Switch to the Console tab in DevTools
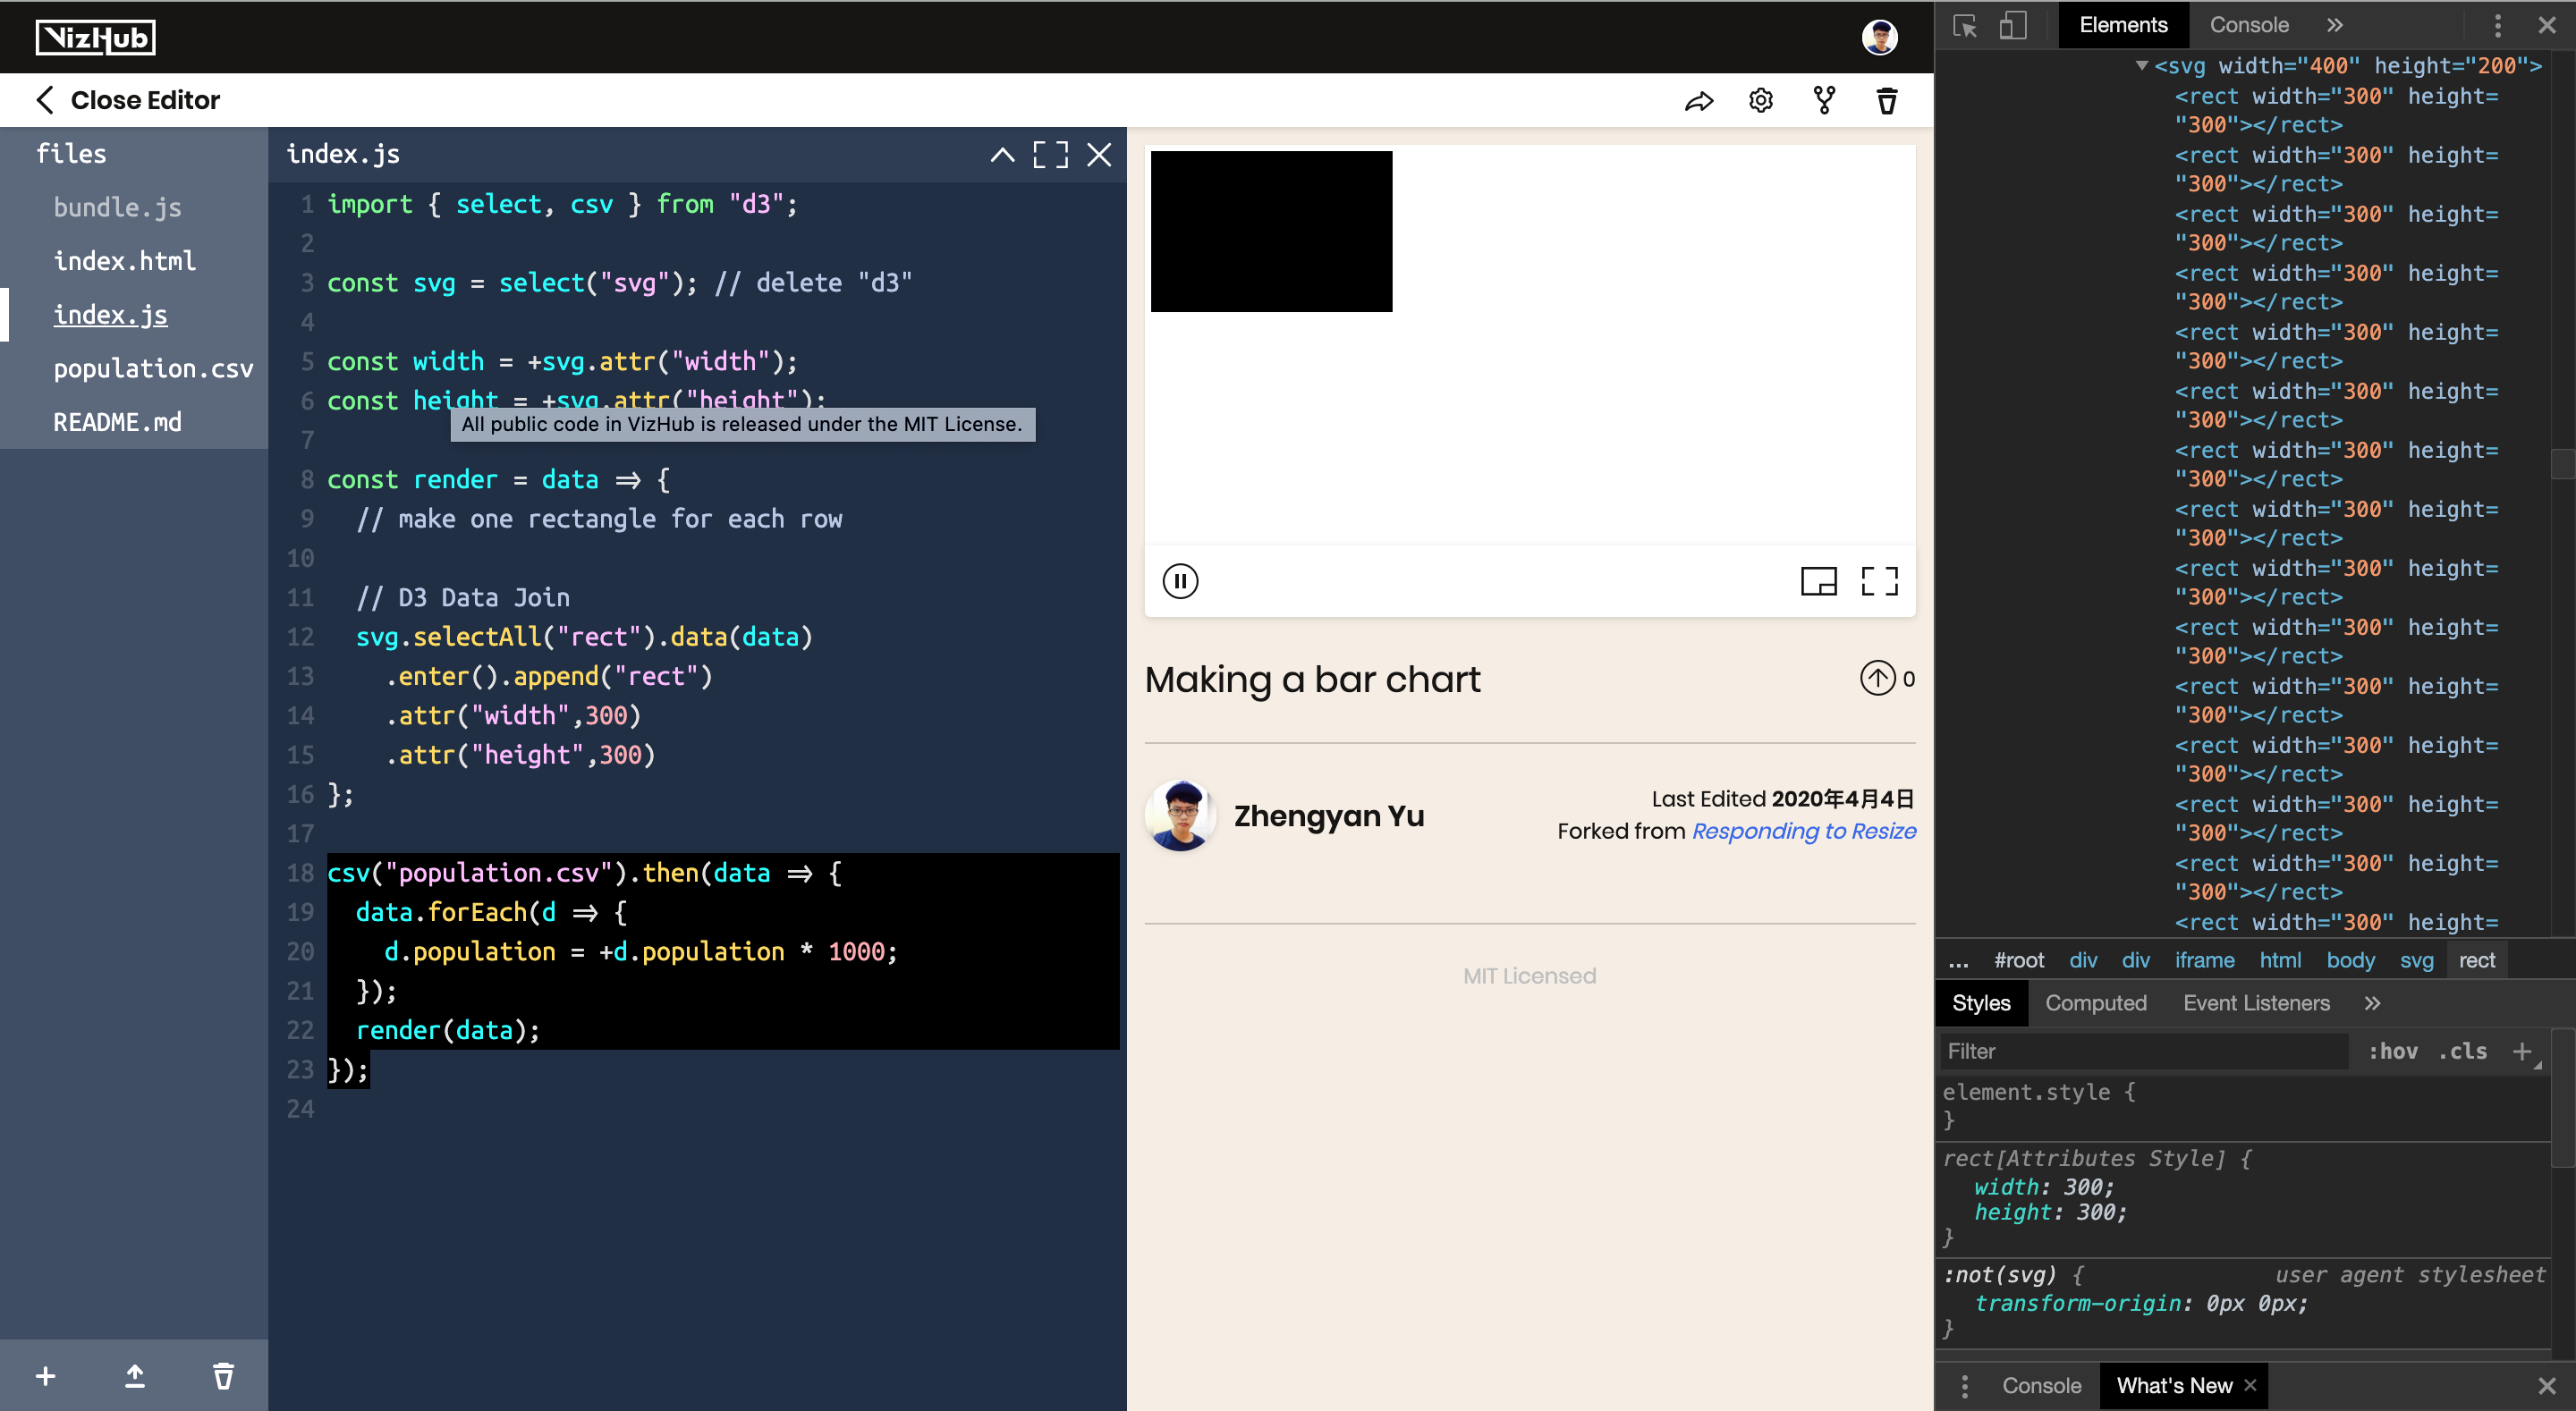The height and width of the screenshot is (1411, 2576). [2249, 25]
